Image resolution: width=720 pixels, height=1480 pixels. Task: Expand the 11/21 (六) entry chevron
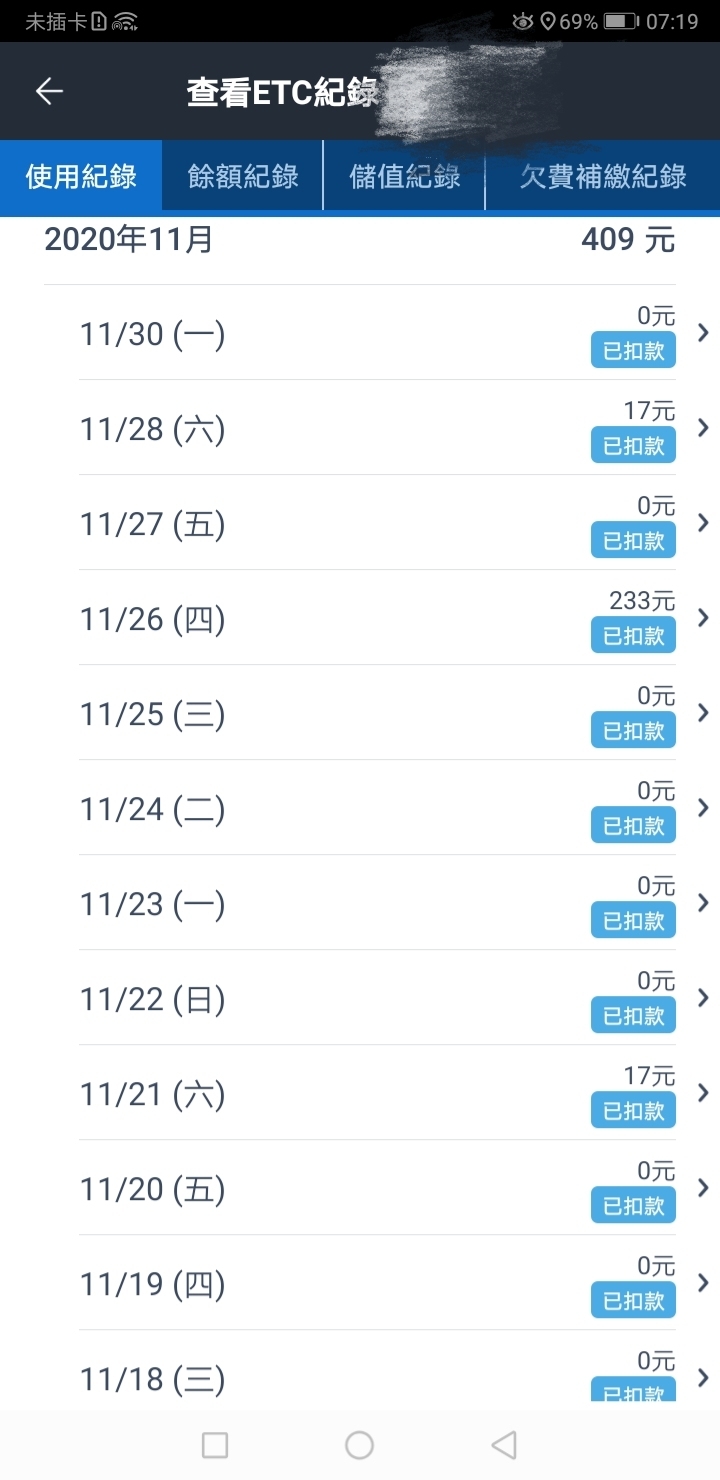point(703,1092)
